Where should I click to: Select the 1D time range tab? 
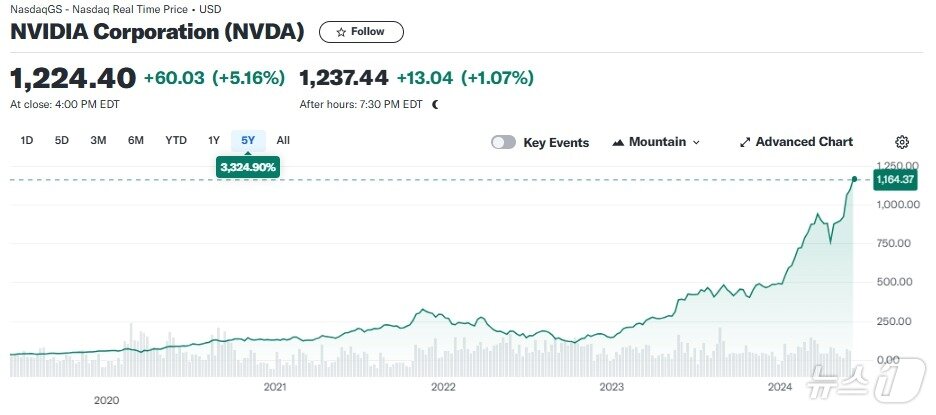point(27,140)
